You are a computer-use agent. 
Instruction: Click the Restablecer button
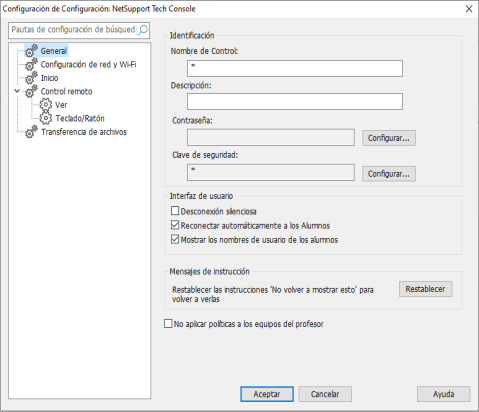[425, 289]
